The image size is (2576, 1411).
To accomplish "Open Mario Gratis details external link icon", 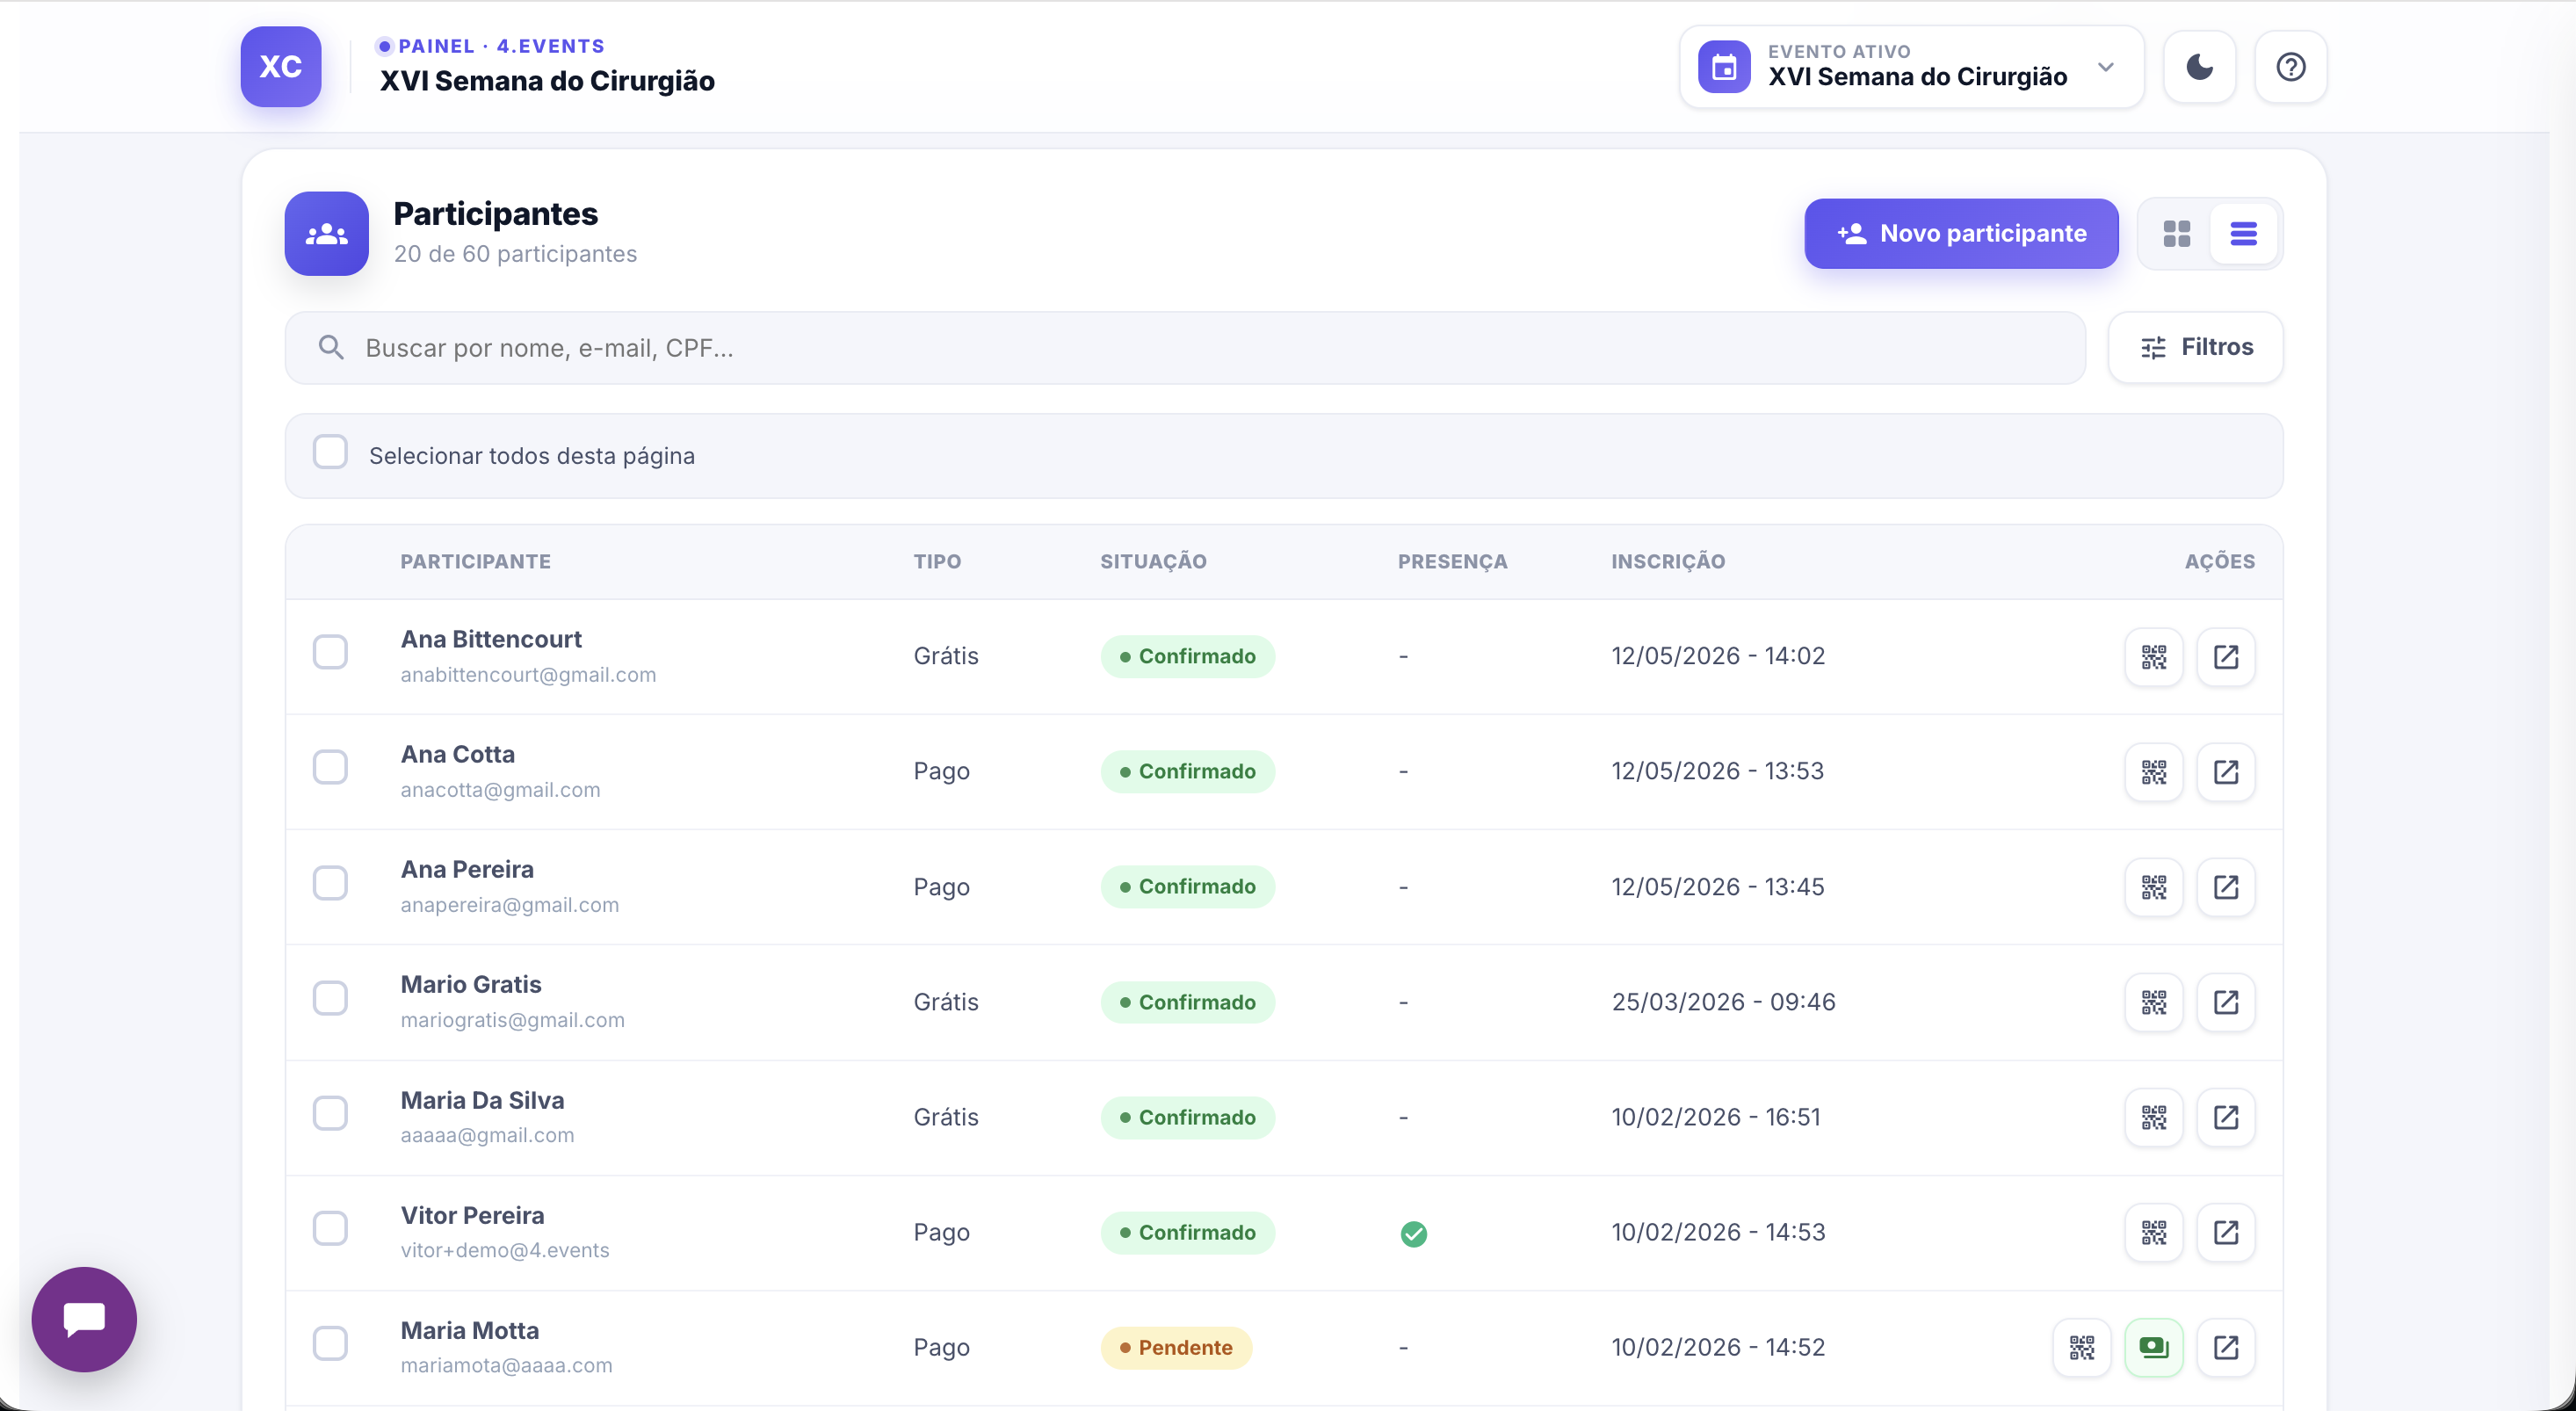I will tap(2225, 1002).
